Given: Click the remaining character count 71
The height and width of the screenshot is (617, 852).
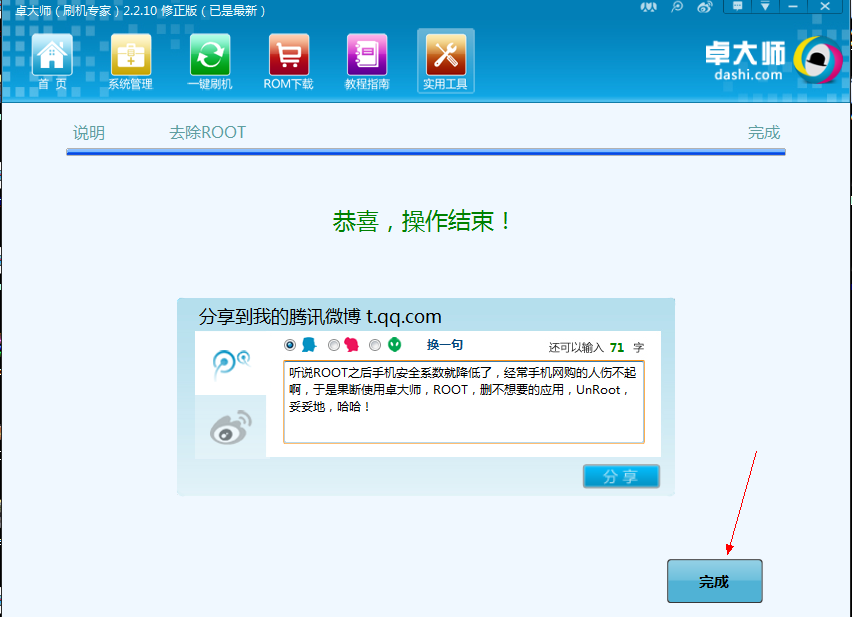Looking at the screenshot, I should coord(617,348).
